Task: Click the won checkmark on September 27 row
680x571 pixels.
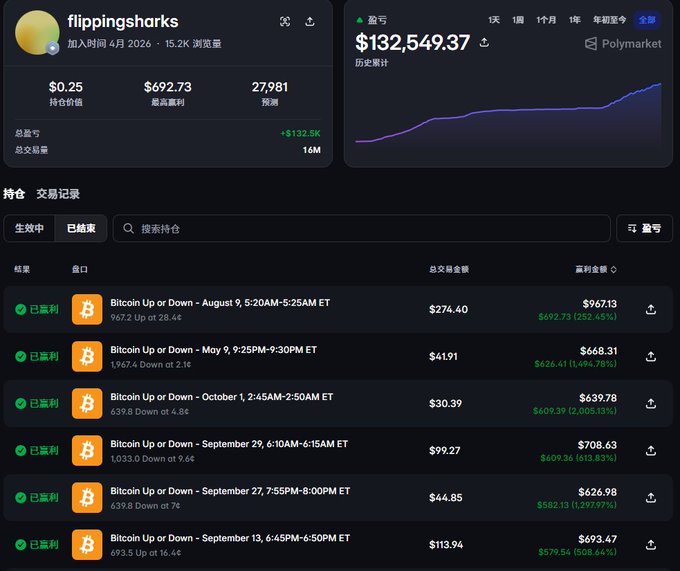Action: click(x=20, y=498)
